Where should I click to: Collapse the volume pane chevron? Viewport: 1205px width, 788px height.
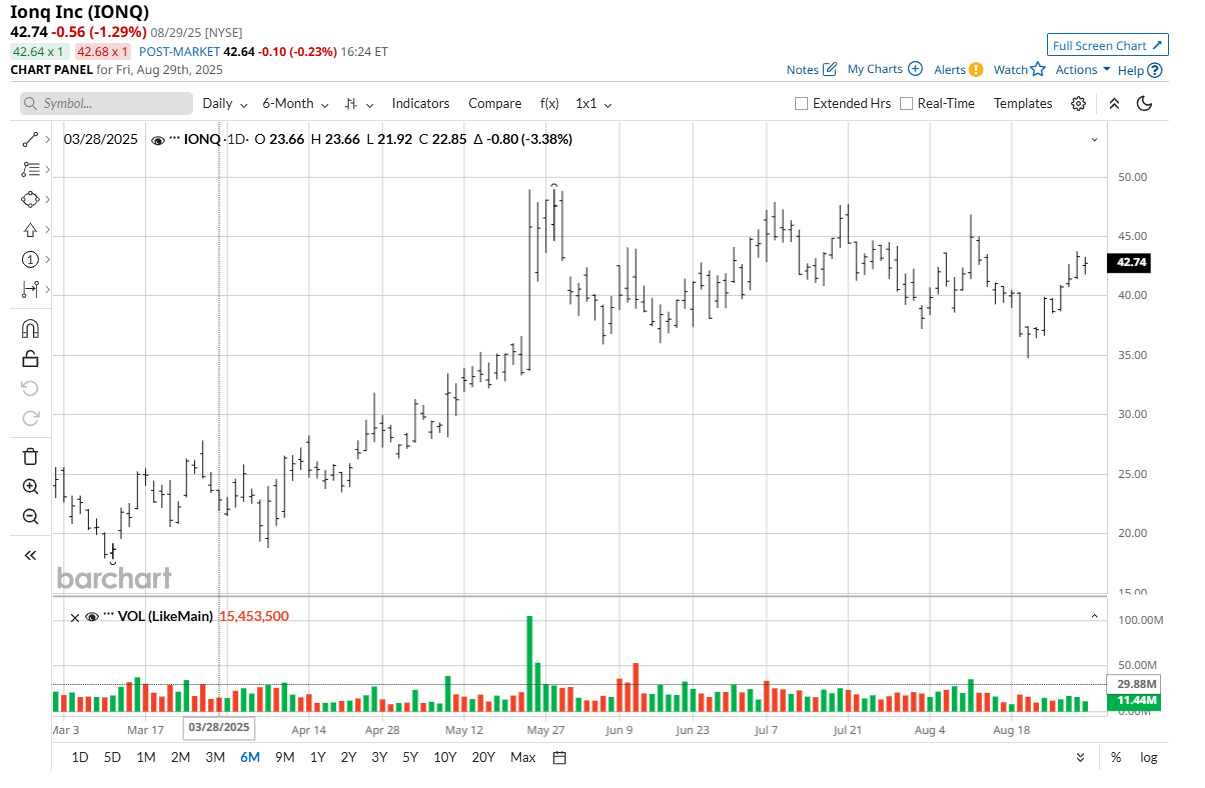(1094, 617)
